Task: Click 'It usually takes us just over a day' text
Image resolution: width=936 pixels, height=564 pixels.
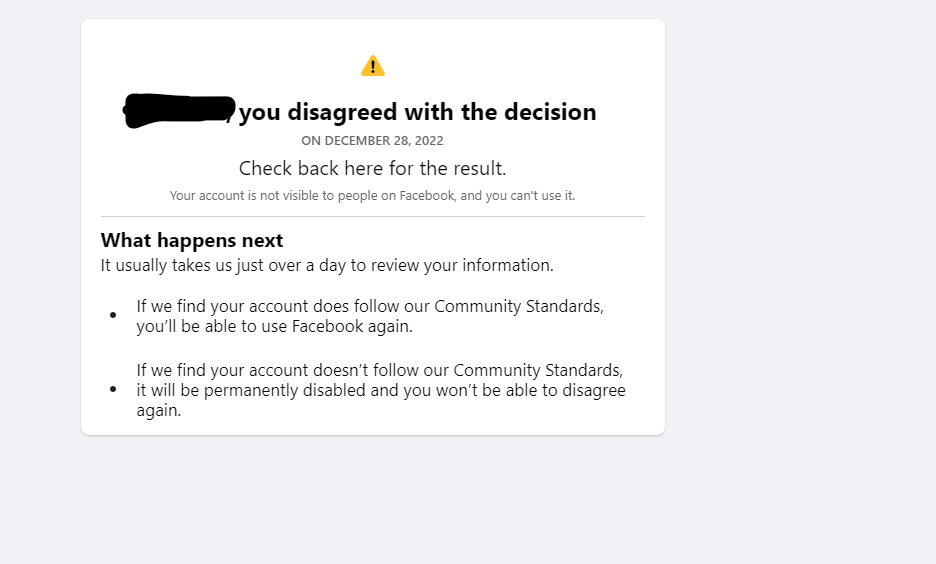Action: tap(327, 265)
